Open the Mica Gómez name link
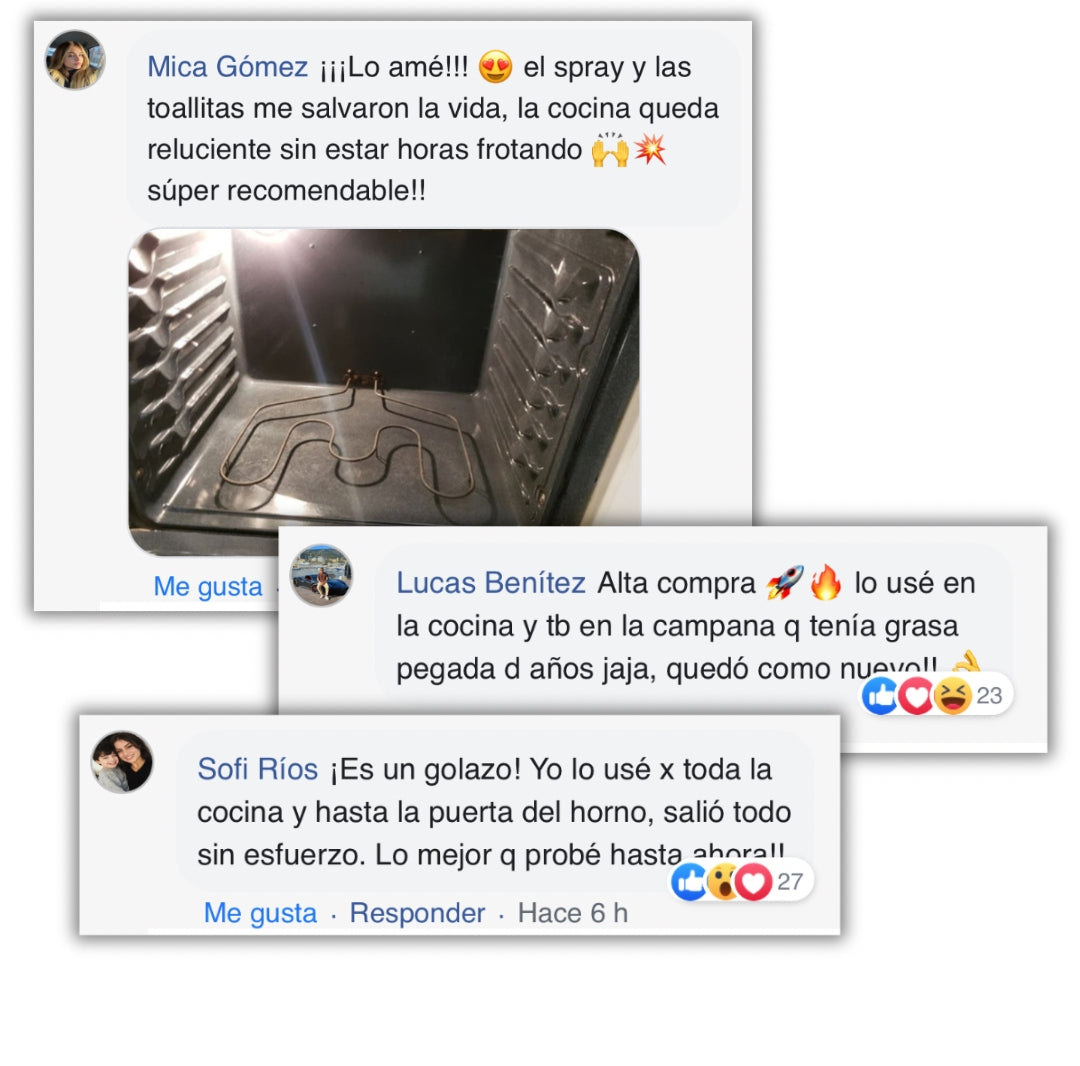This screenshot has height=1066, width=1080. coord(227,67)
